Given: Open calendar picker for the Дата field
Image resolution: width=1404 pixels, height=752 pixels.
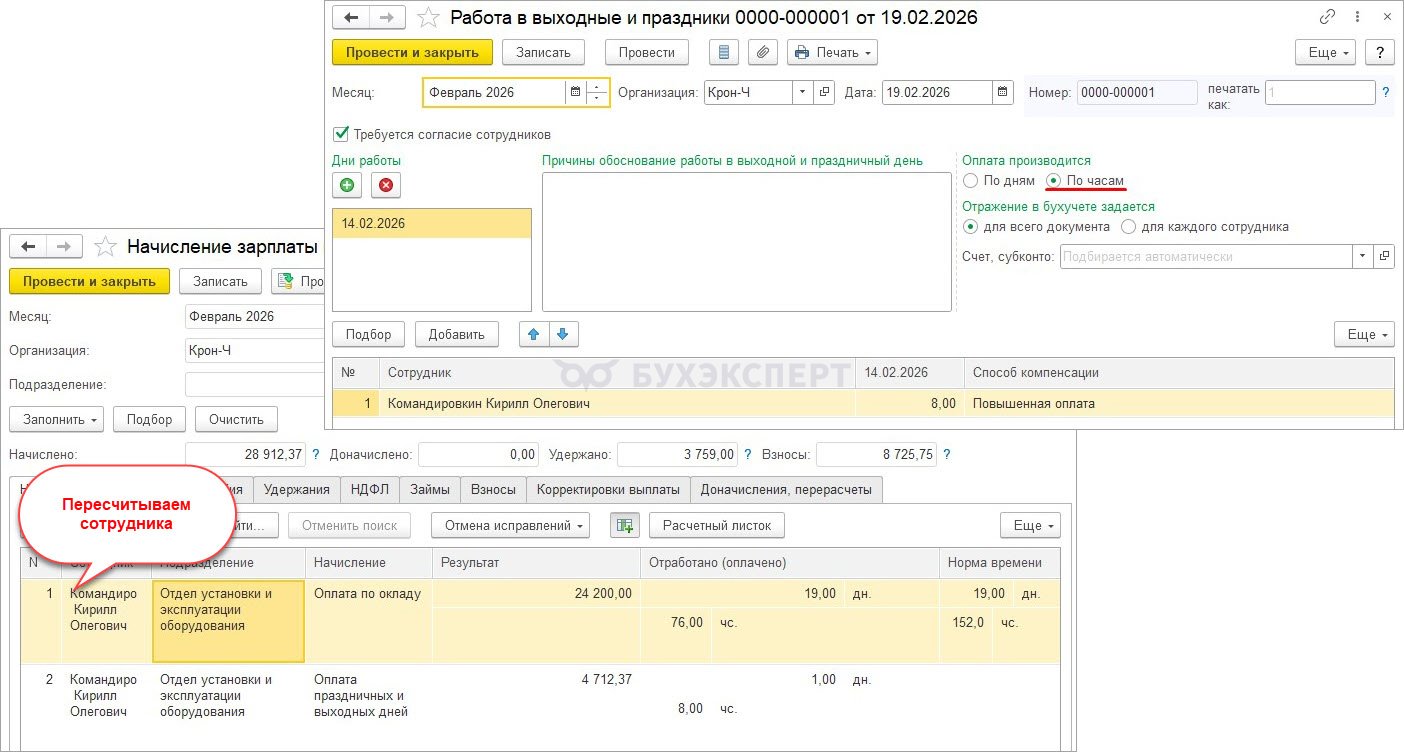Looking at the screenshot, I should point(1003,93).
